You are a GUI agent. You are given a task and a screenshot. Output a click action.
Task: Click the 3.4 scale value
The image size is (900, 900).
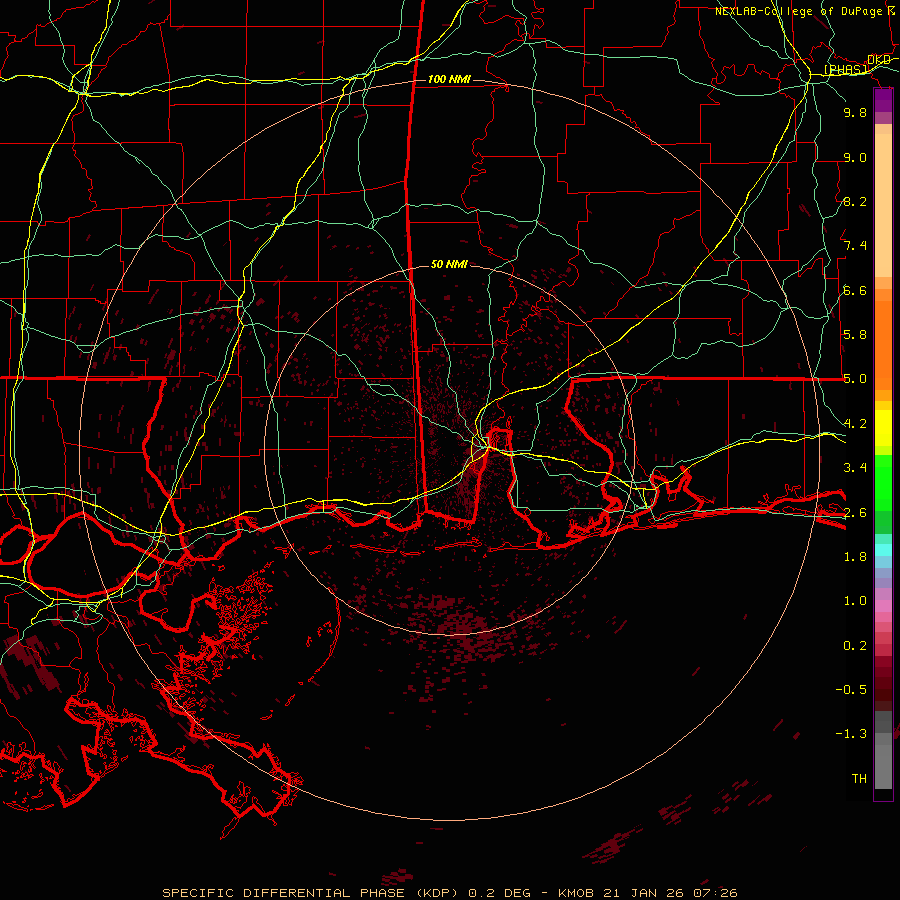point(855,468)
